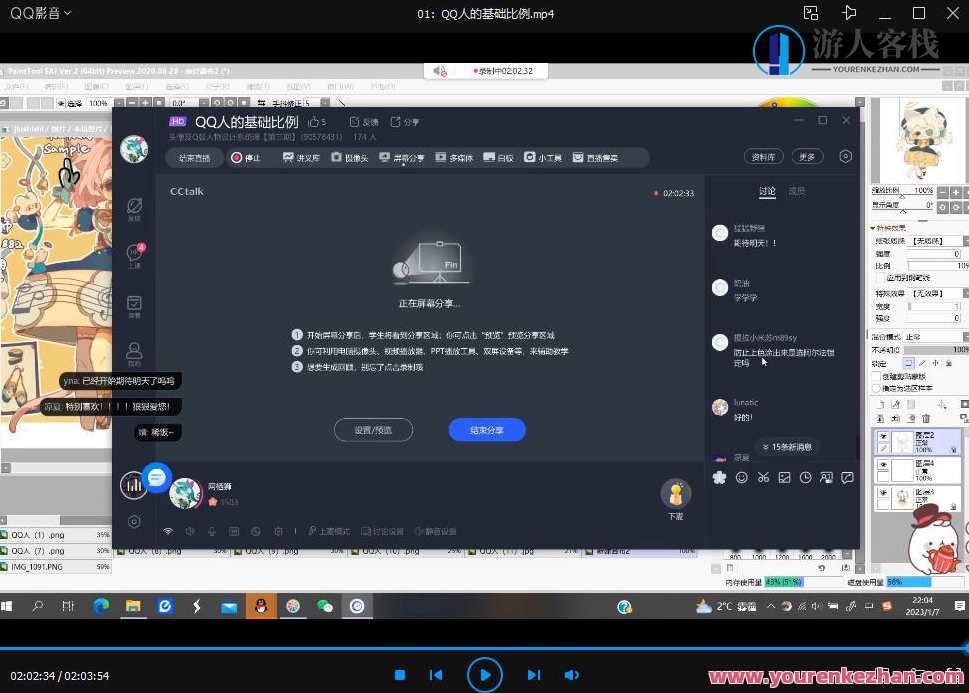
Task: Open the emoji picker in the chat panel
Action: (741, 479)
